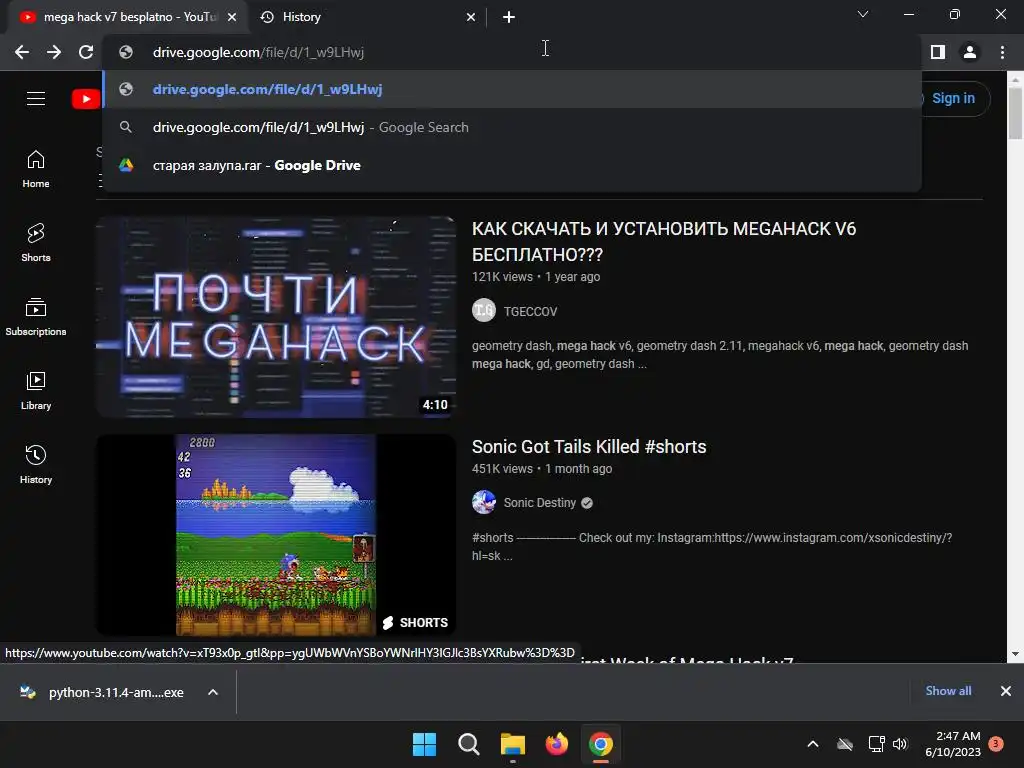The height and width of the screenshot is (768, 1024).
Task: Show hidden system tray icons
Action: (x=813, y=744)
